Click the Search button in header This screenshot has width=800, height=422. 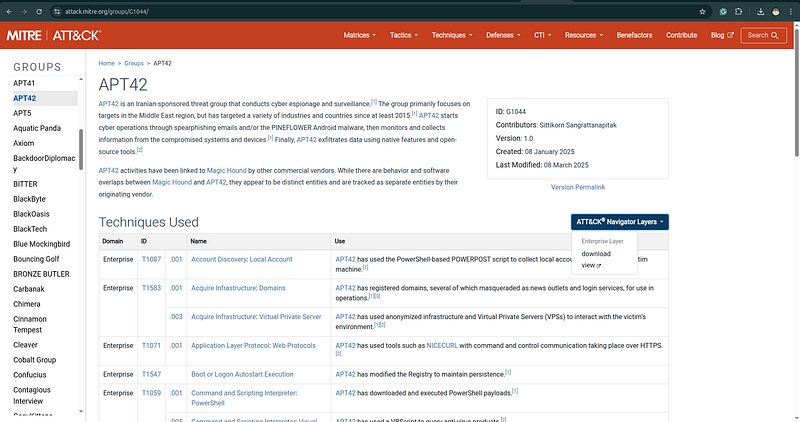(763, 35)
